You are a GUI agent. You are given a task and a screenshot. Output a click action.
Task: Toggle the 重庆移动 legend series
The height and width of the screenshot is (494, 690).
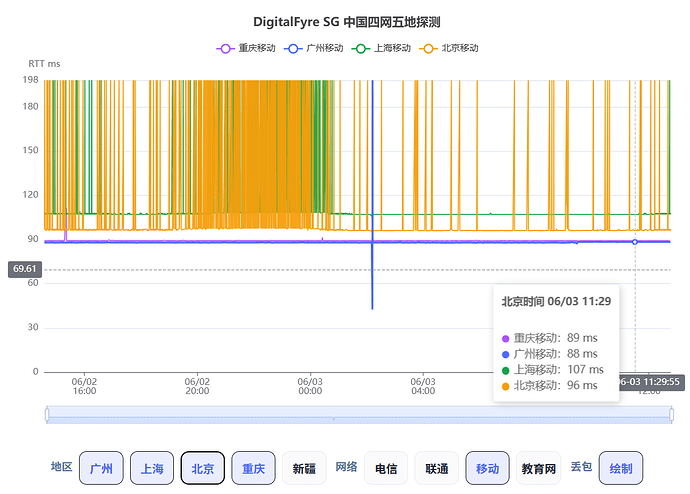pos(246,48)
